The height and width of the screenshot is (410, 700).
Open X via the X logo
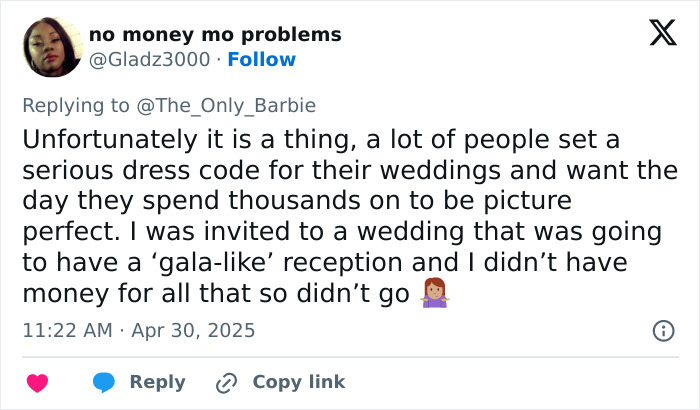(x=656, y=35)
